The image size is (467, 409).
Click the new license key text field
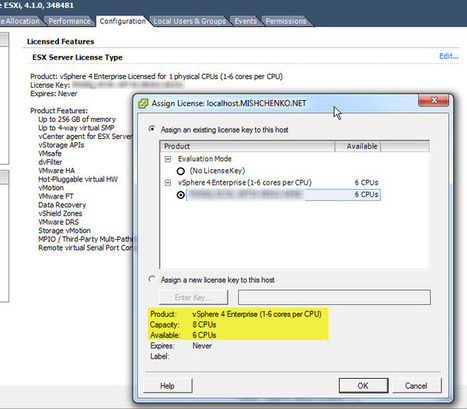[334, 297]
